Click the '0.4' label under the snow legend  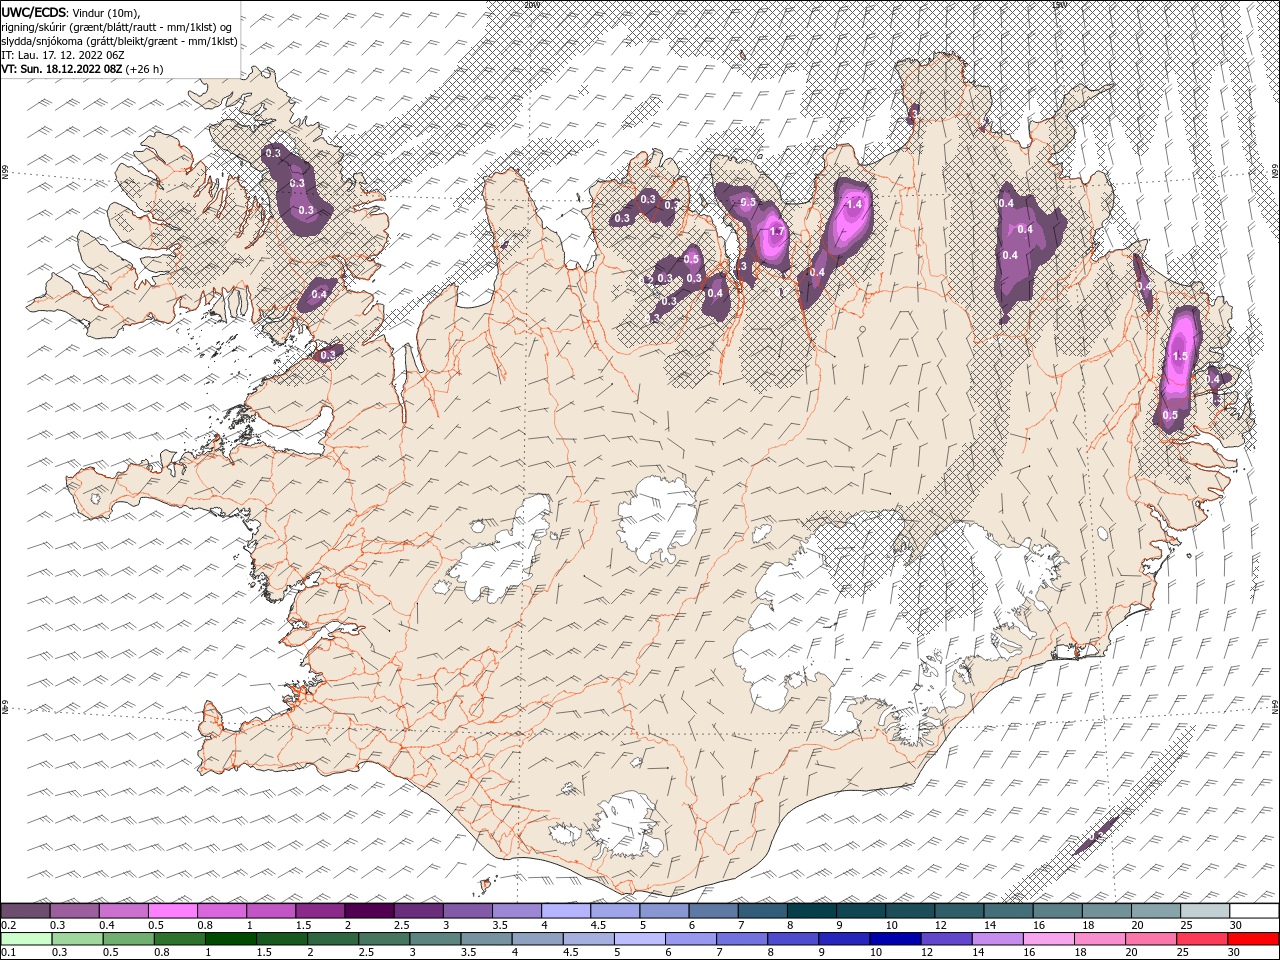point(107,925)
